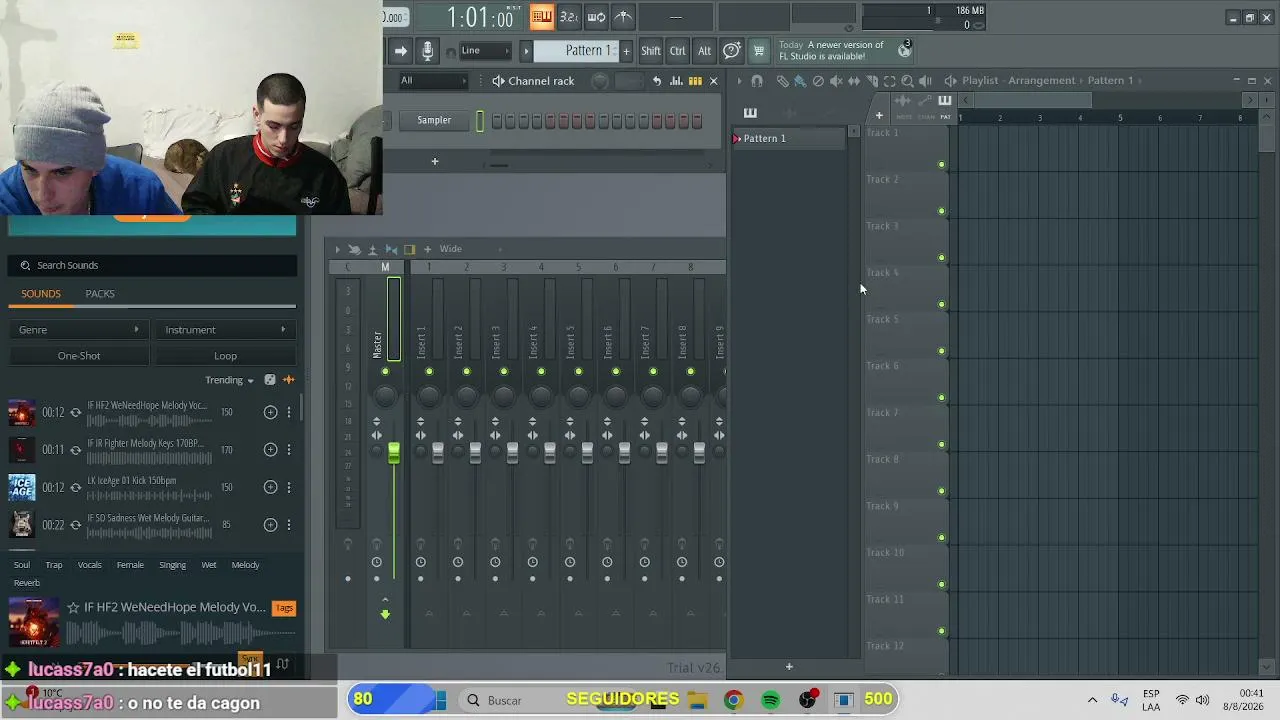Mute Track 2 with its green LED
The height and width of the screenshot is (720, 1280).
[x=941, y=211]
